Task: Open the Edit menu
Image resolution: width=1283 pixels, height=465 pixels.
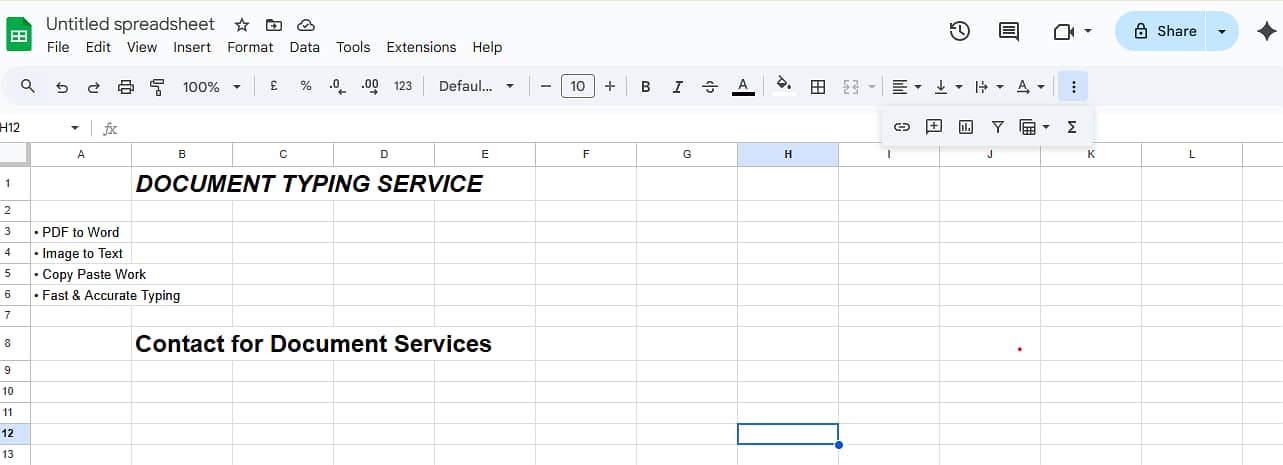Action: [x=98, y=47]
